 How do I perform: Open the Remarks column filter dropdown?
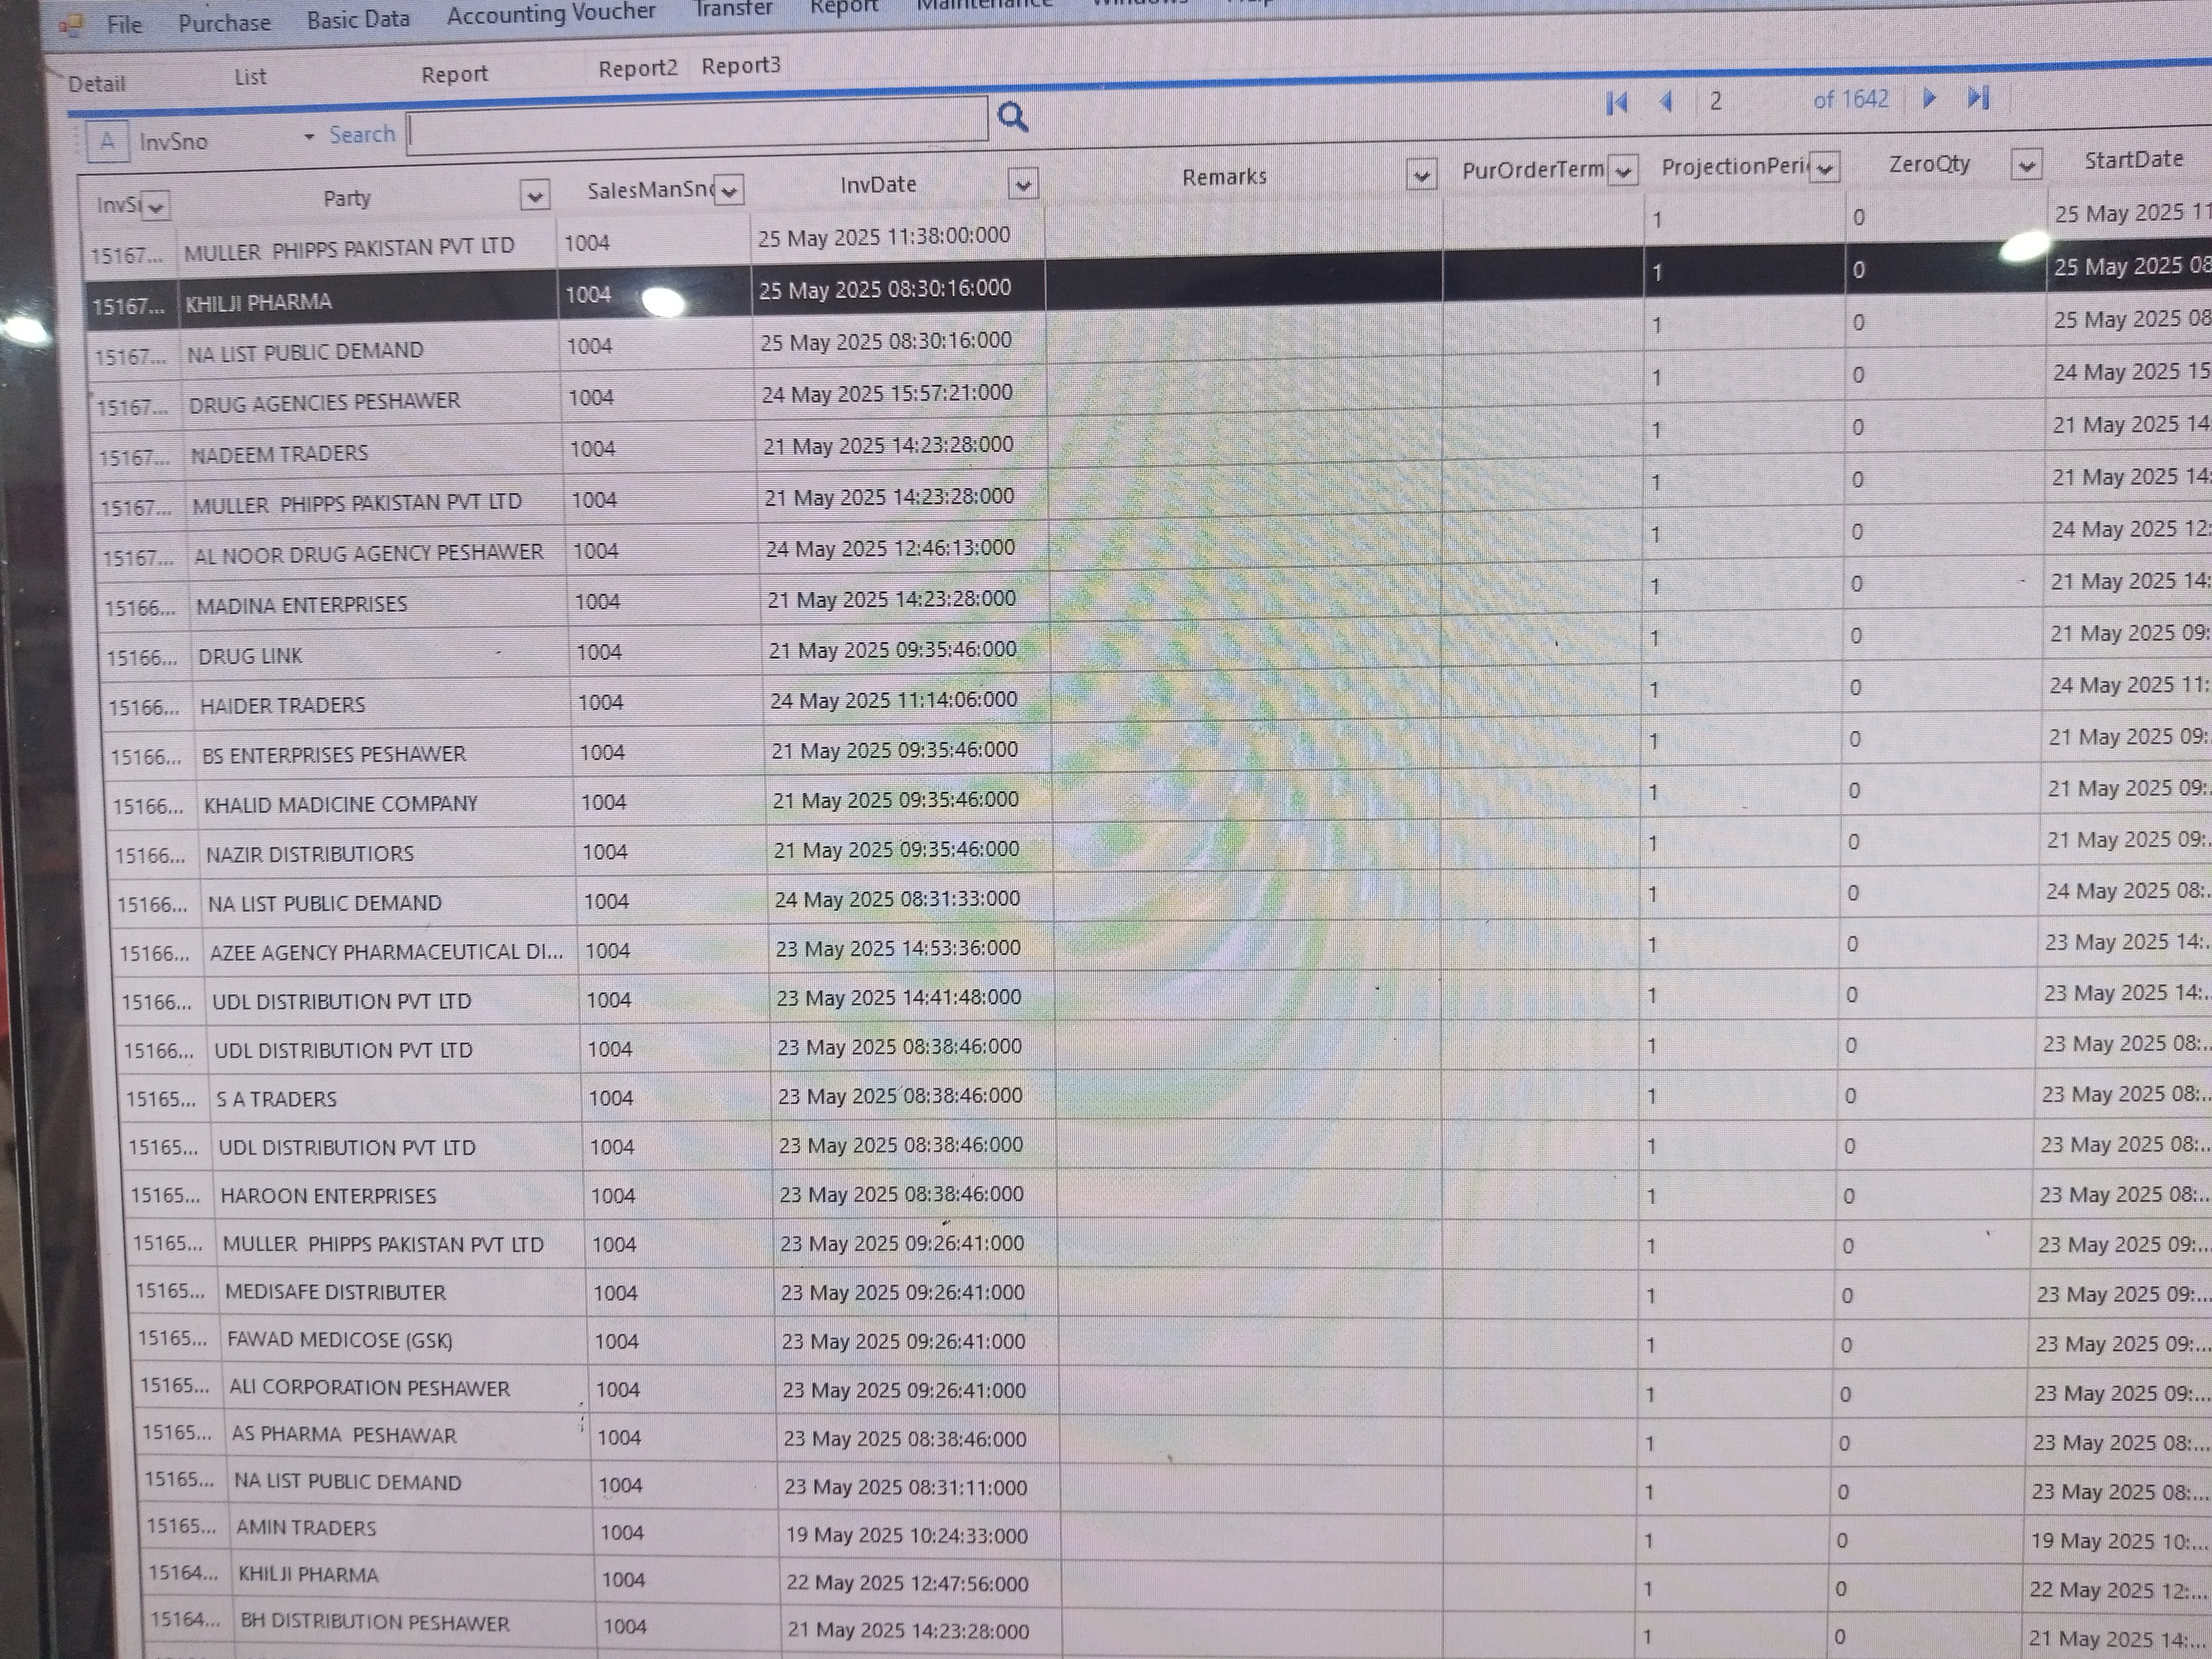(x=1420, y=175)
